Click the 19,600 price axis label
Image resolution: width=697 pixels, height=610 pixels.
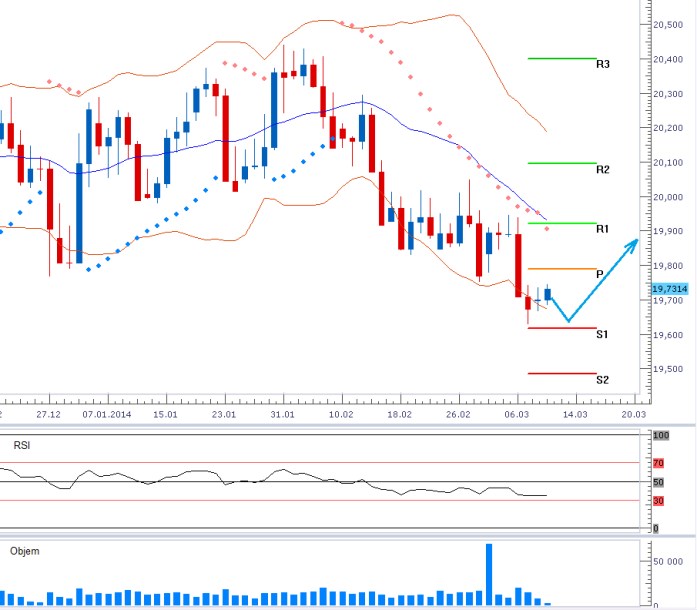pyautogui.click(x=668, y=335)
